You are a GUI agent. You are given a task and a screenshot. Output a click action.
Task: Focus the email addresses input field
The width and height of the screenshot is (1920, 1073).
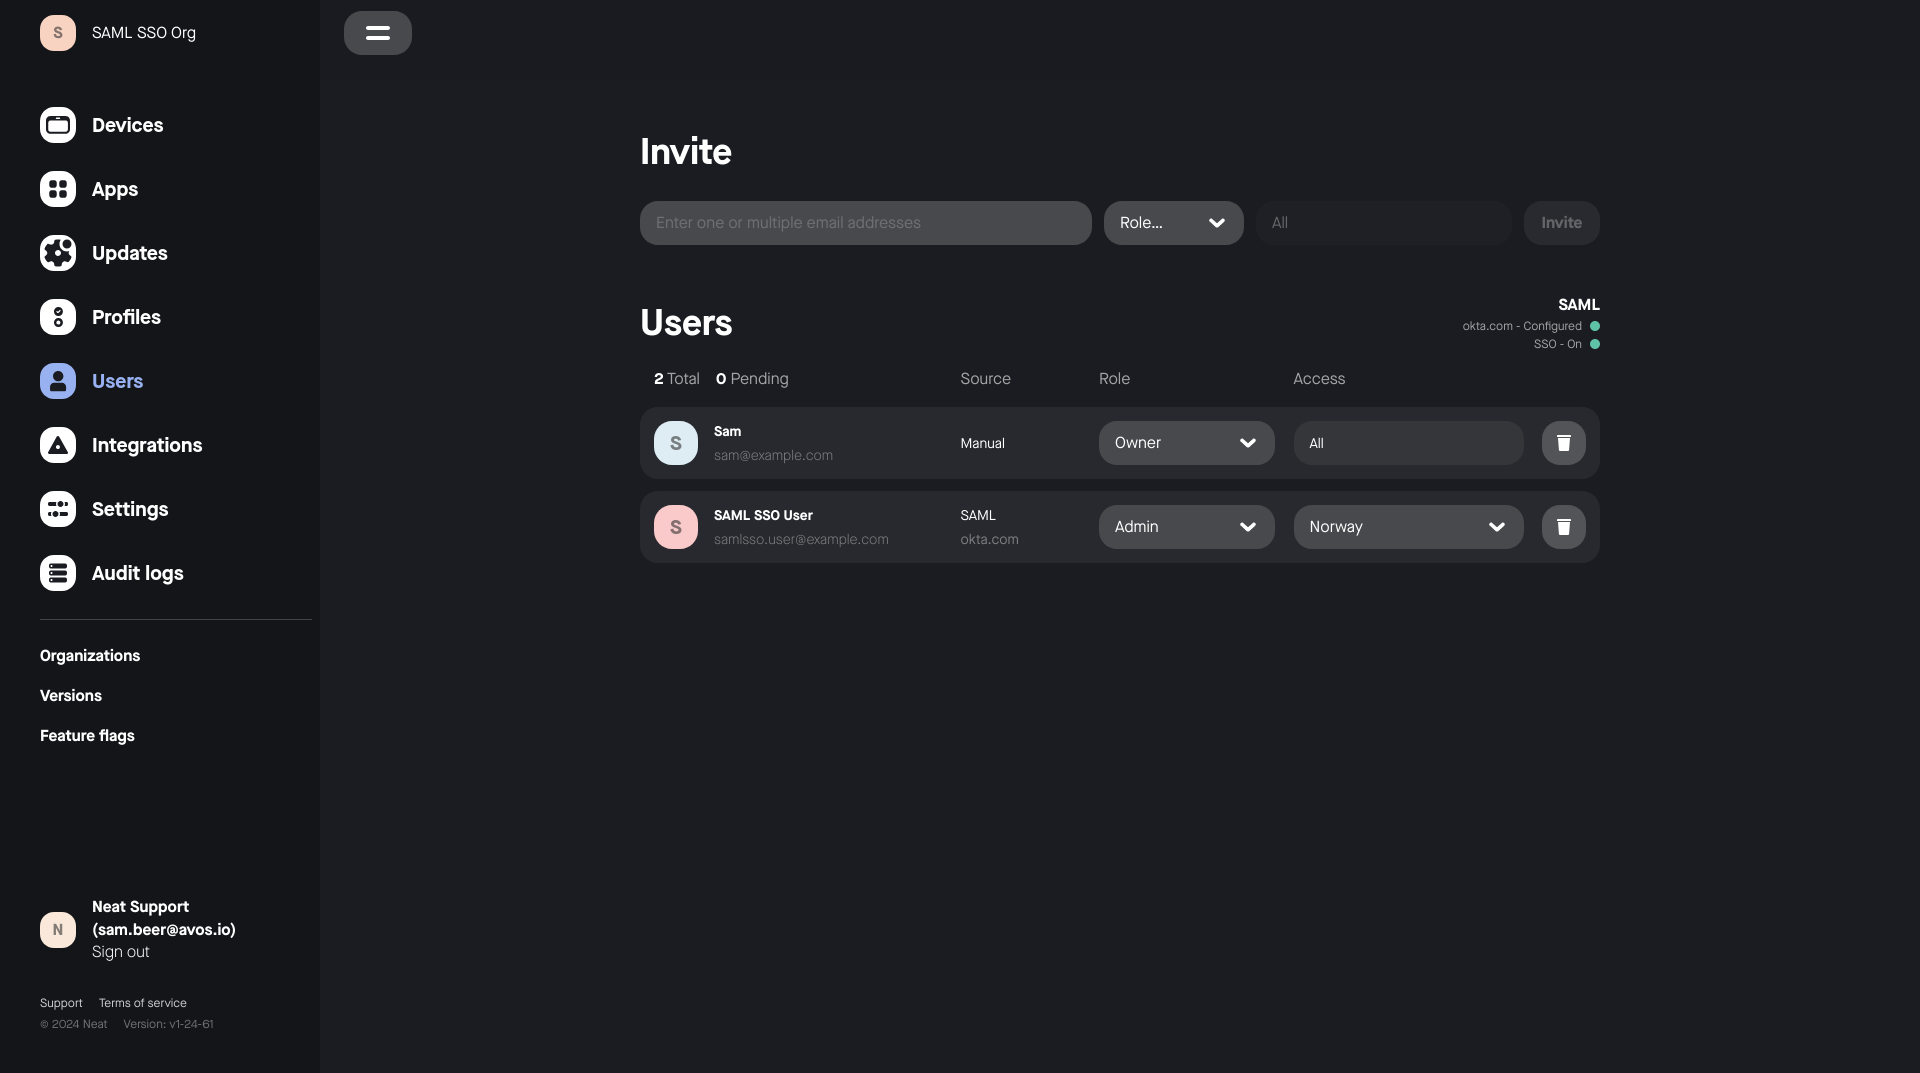coord(865,223)
